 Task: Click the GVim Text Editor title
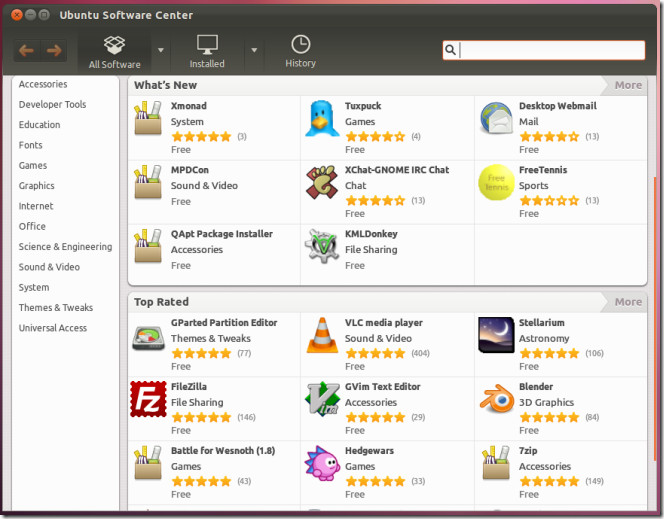tap(382, 386)
